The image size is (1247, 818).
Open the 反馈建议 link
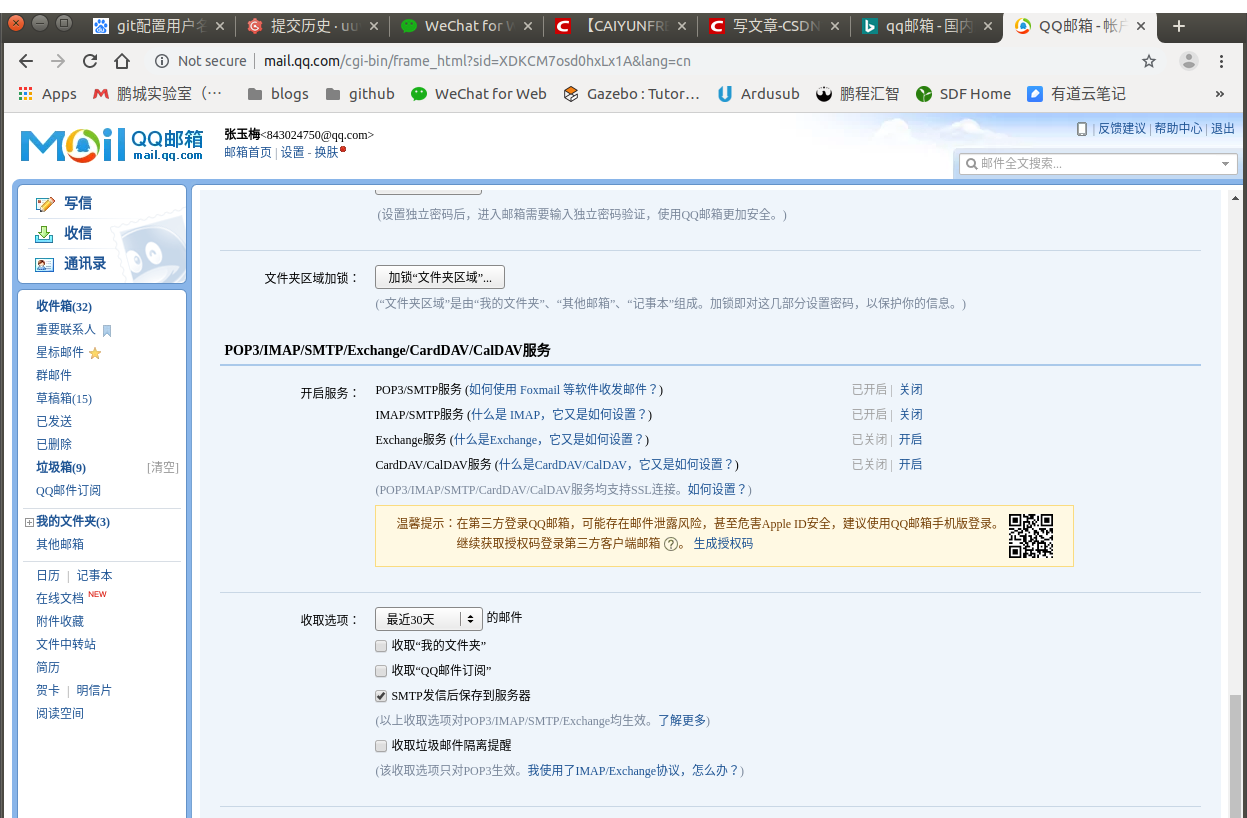(1122, 129)
